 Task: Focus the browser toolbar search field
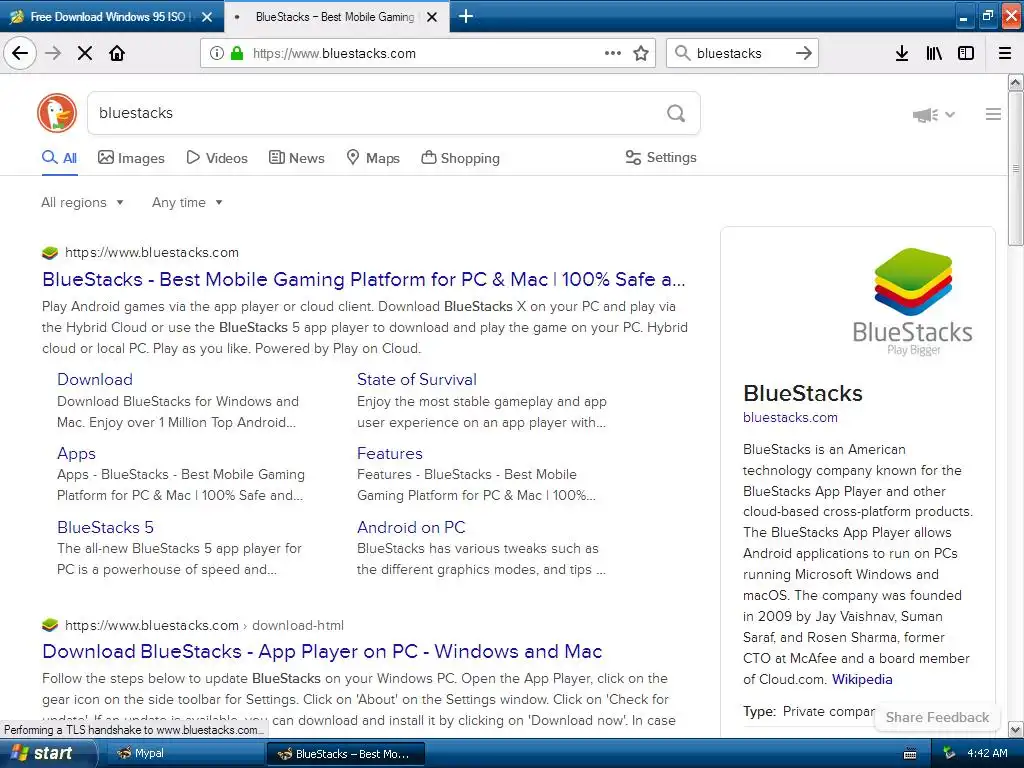tap(741, 53)
